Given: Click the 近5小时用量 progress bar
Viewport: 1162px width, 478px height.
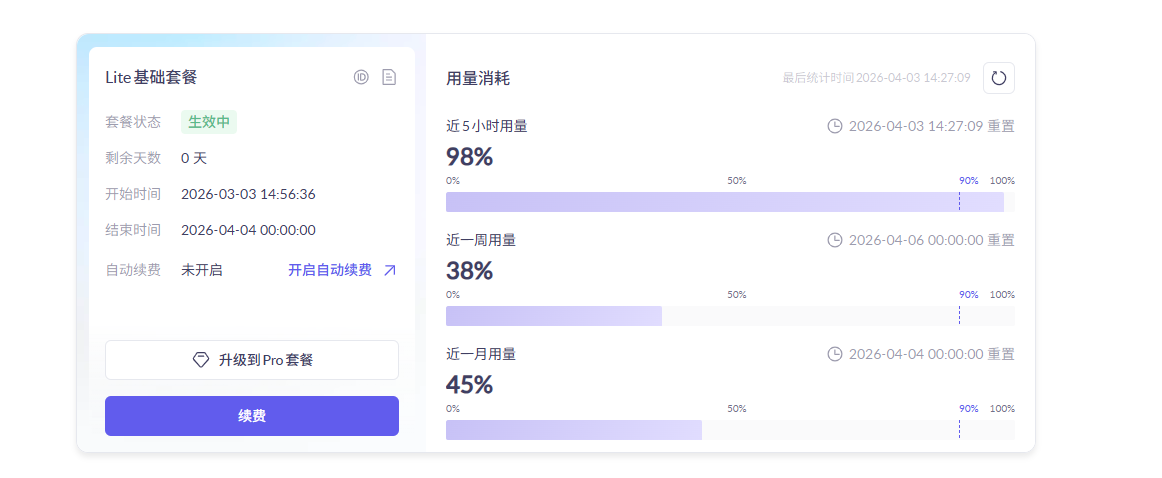Looking at the screenshot, I should click(730, 202).
